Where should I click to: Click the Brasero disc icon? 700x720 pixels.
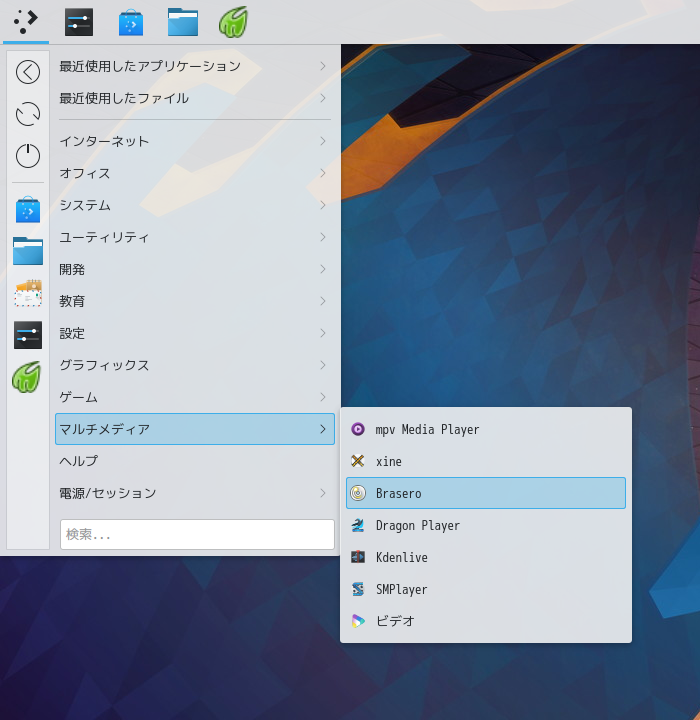(x=358, y=493)
